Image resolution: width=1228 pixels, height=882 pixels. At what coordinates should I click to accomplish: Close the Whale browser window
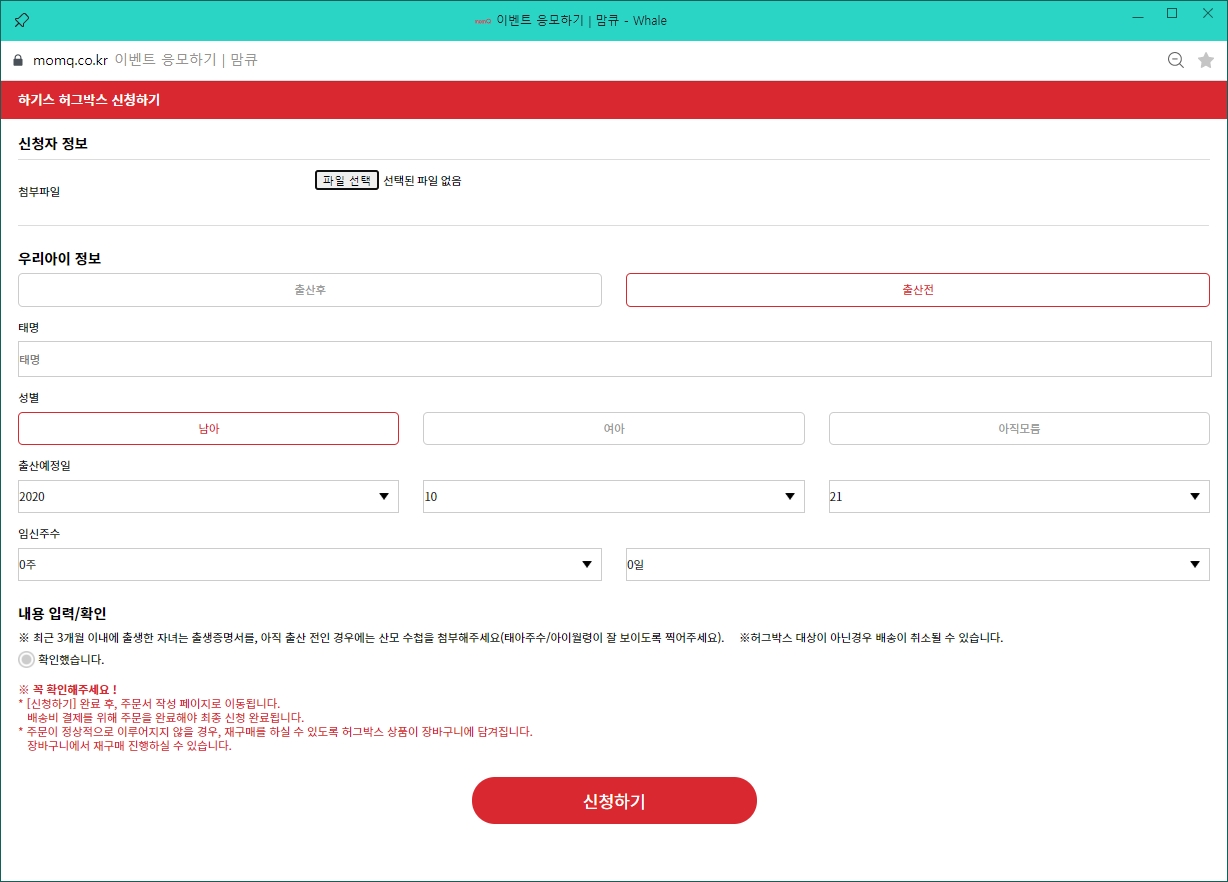[1207, 14]
